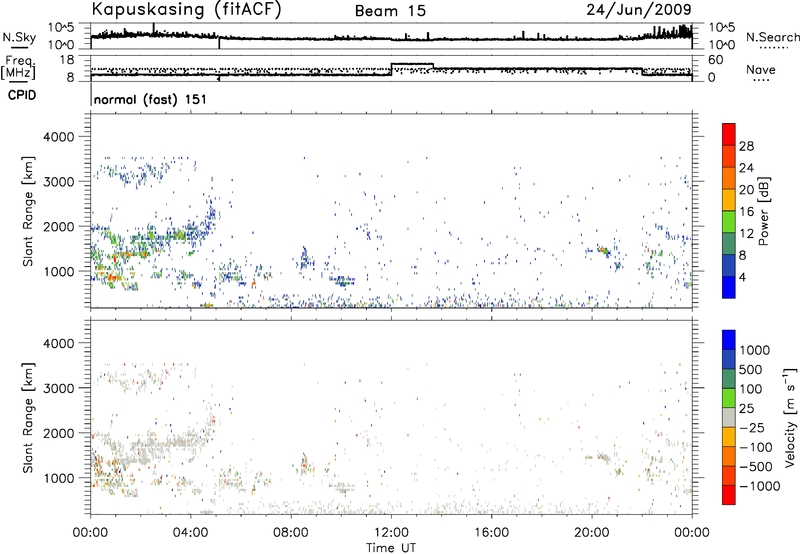Click the red bottom of velocity colorbar
Screen dimensions: 800x554
point(729,495)
